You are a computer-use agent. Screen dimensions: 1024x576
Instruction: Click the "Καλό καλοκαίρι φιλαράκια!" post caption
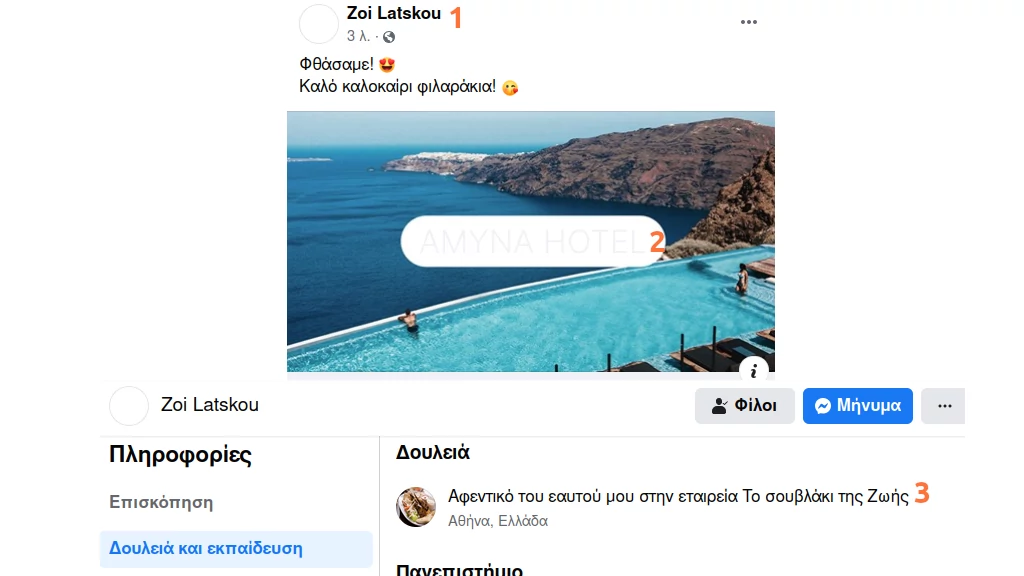tap(397, 87)
